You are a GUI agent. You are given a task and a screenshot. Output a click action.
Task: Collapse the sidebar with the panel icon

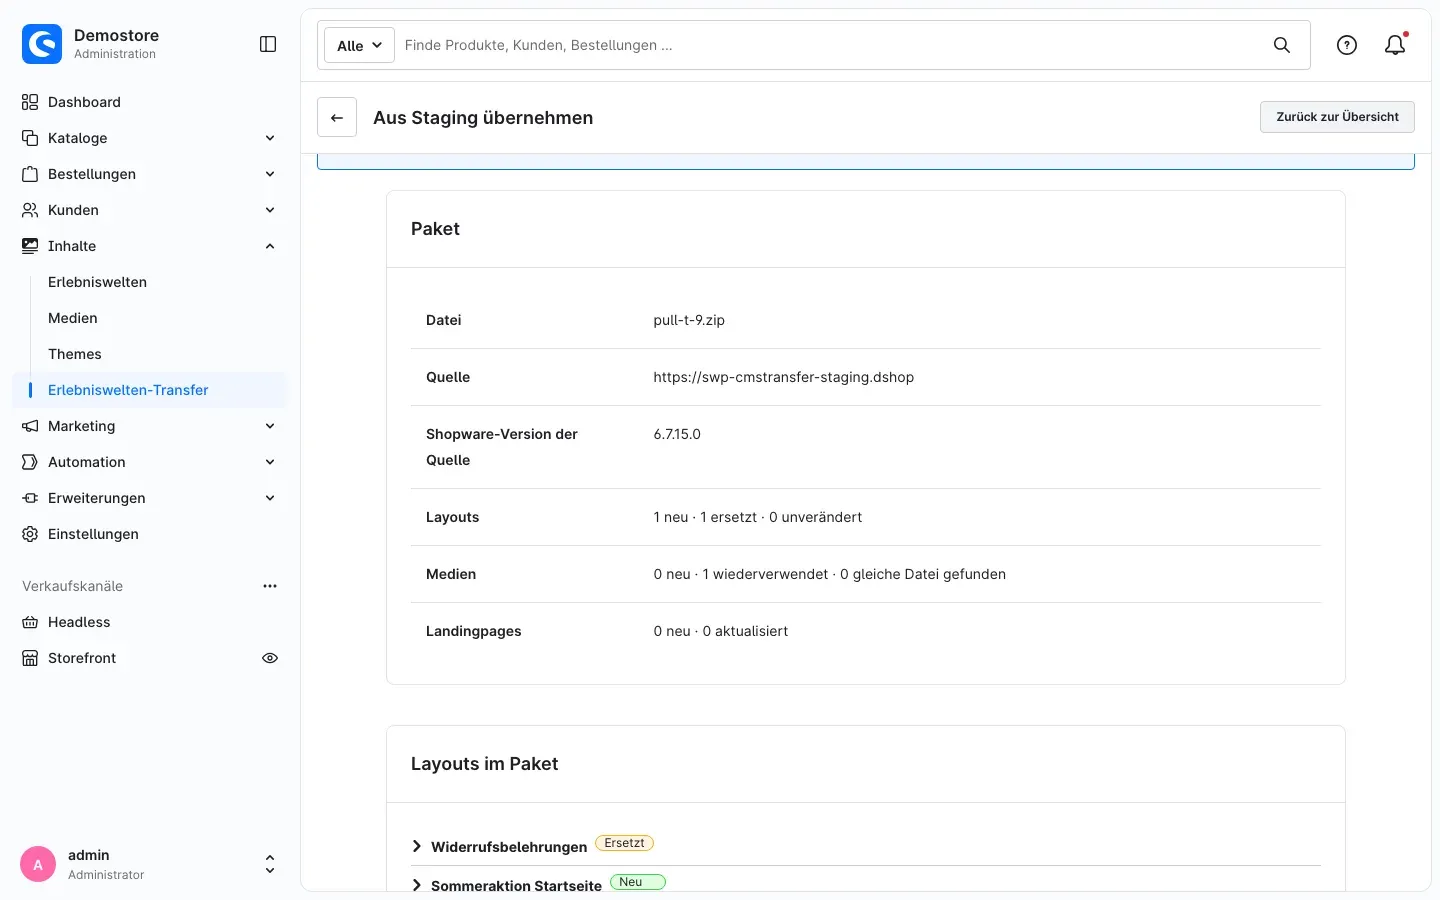[x=268, y=44]
